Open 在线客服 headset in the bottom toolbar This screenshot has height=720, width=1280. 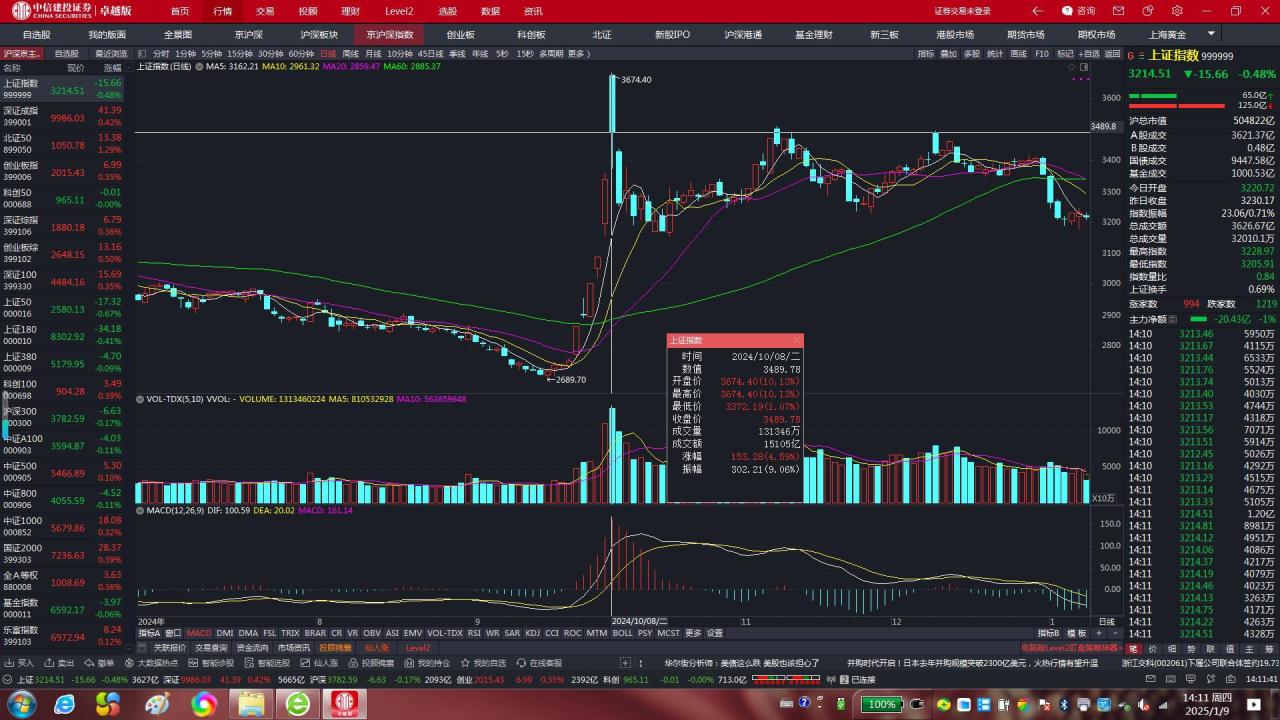(x=539, y=663)
